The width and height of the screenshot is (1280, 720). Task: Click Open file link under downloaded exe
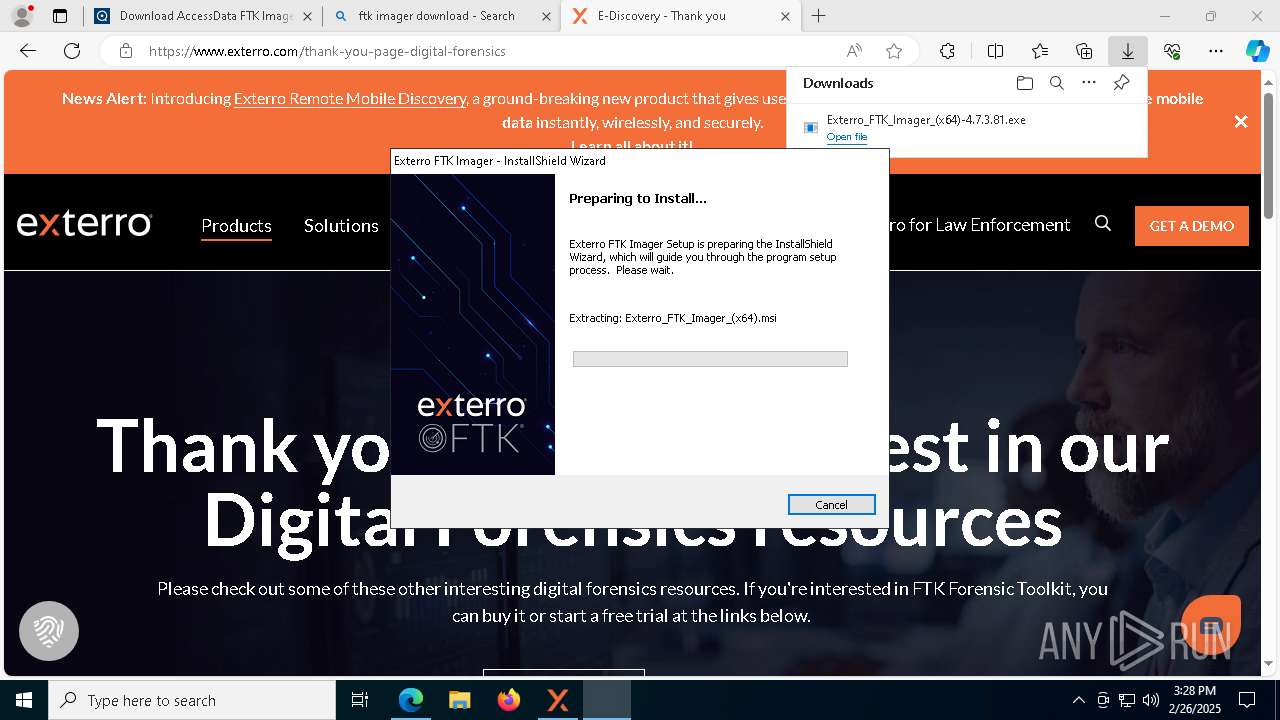click(847, 137)
